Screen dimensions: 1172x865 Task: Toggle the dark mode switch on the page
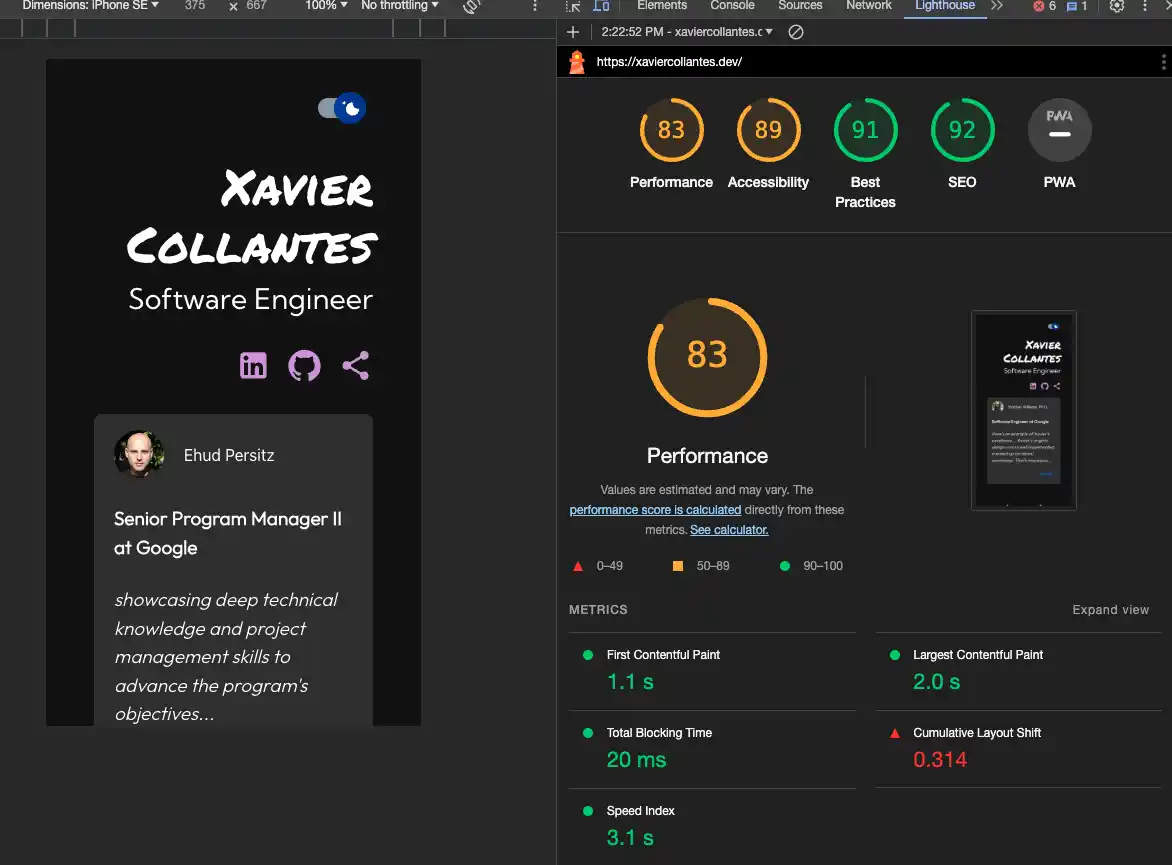pos(342,108)
